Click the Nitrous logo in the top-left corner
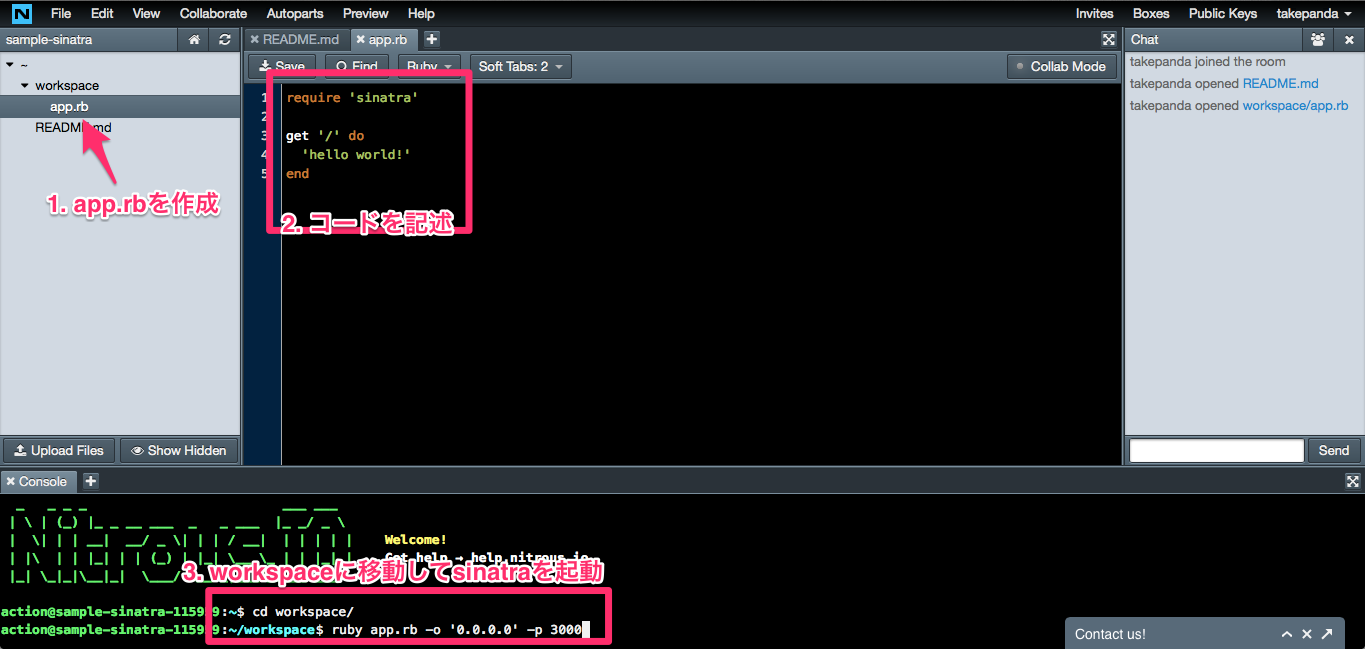The image size is (1365, 649). (x=20, y=13)
